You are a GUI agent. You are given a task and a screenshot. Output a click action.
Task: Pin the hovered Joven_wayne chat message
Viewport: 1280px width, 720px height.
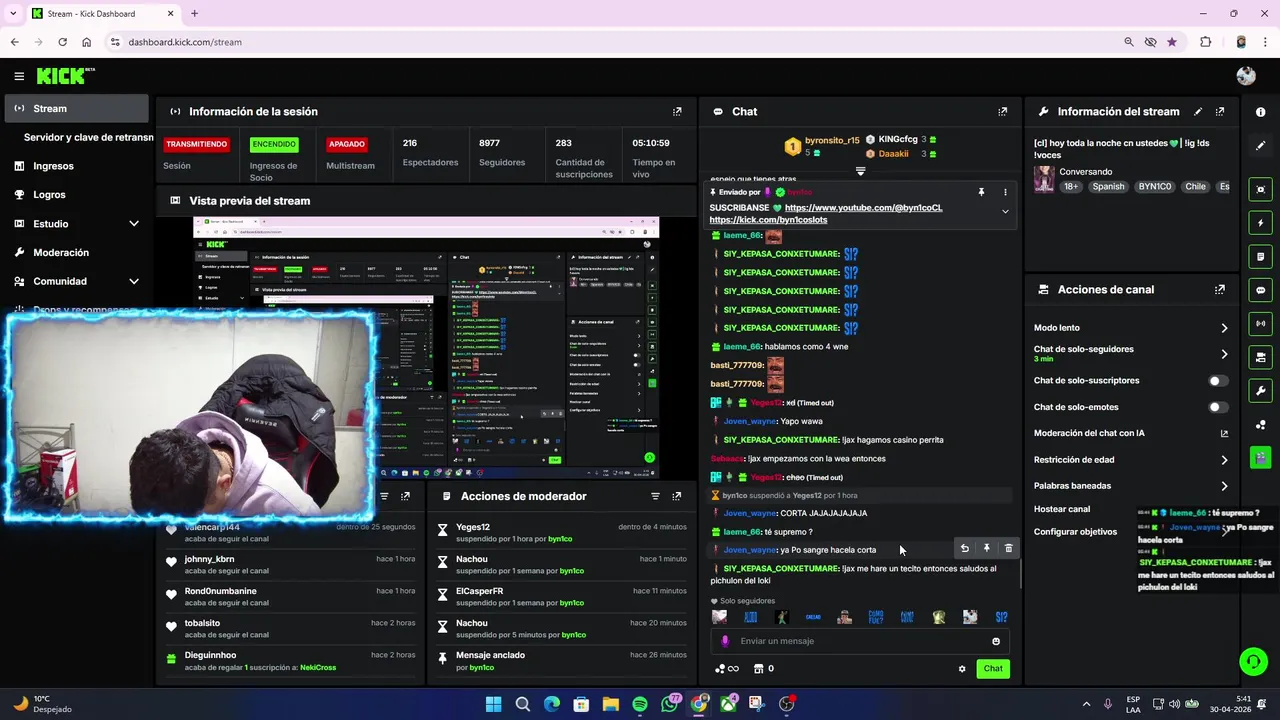tap(986, 548)
